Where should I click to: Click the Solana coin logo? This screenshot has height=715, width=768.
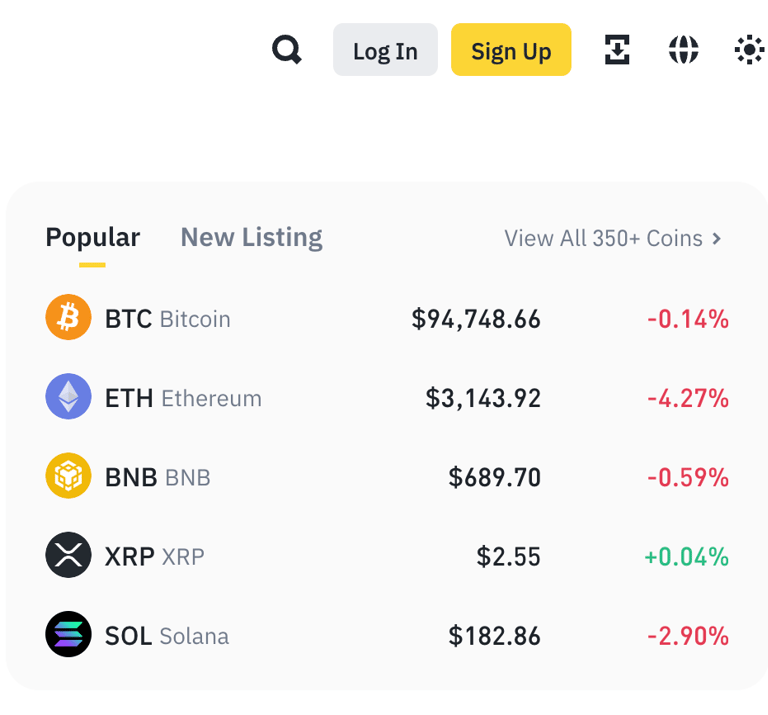coord(68,634)
